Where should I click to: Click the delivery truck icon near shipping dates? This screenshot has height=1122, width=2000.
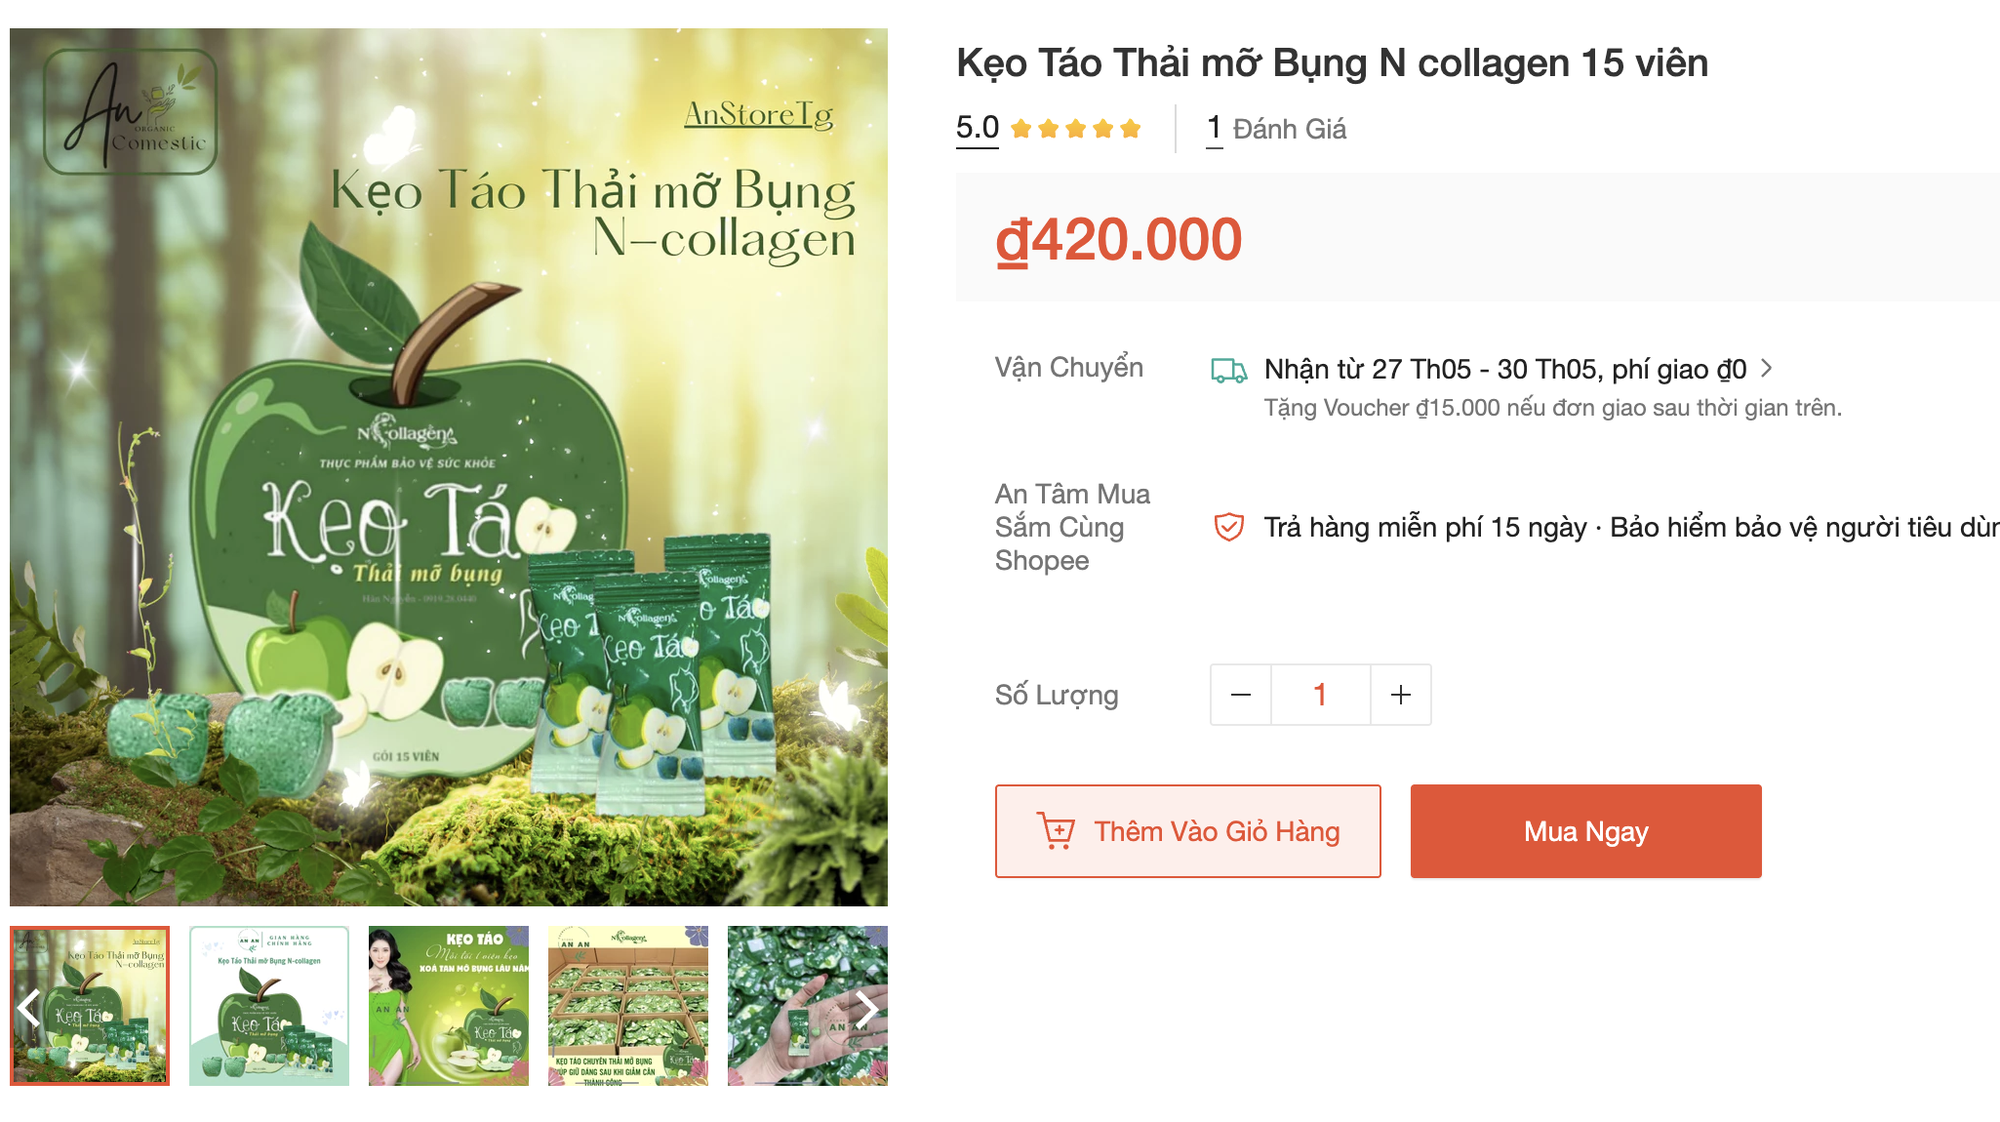[1228, 369]
